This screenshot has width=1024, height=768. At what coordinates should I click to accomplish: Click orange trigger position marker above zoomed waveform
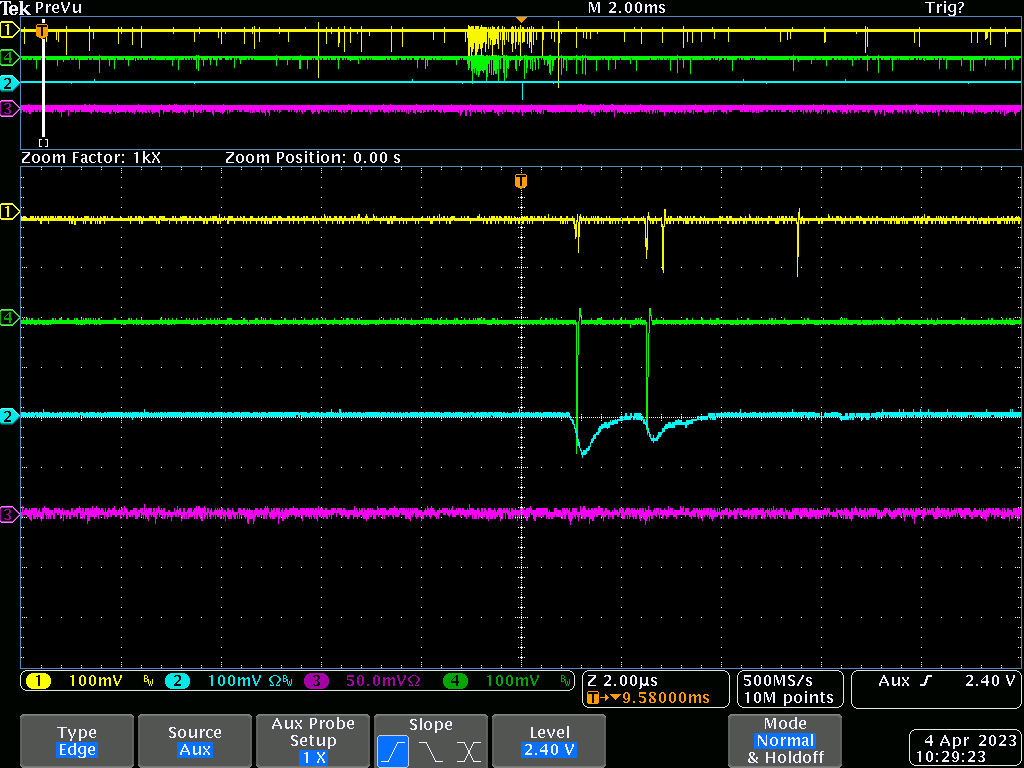coord(520,181)
